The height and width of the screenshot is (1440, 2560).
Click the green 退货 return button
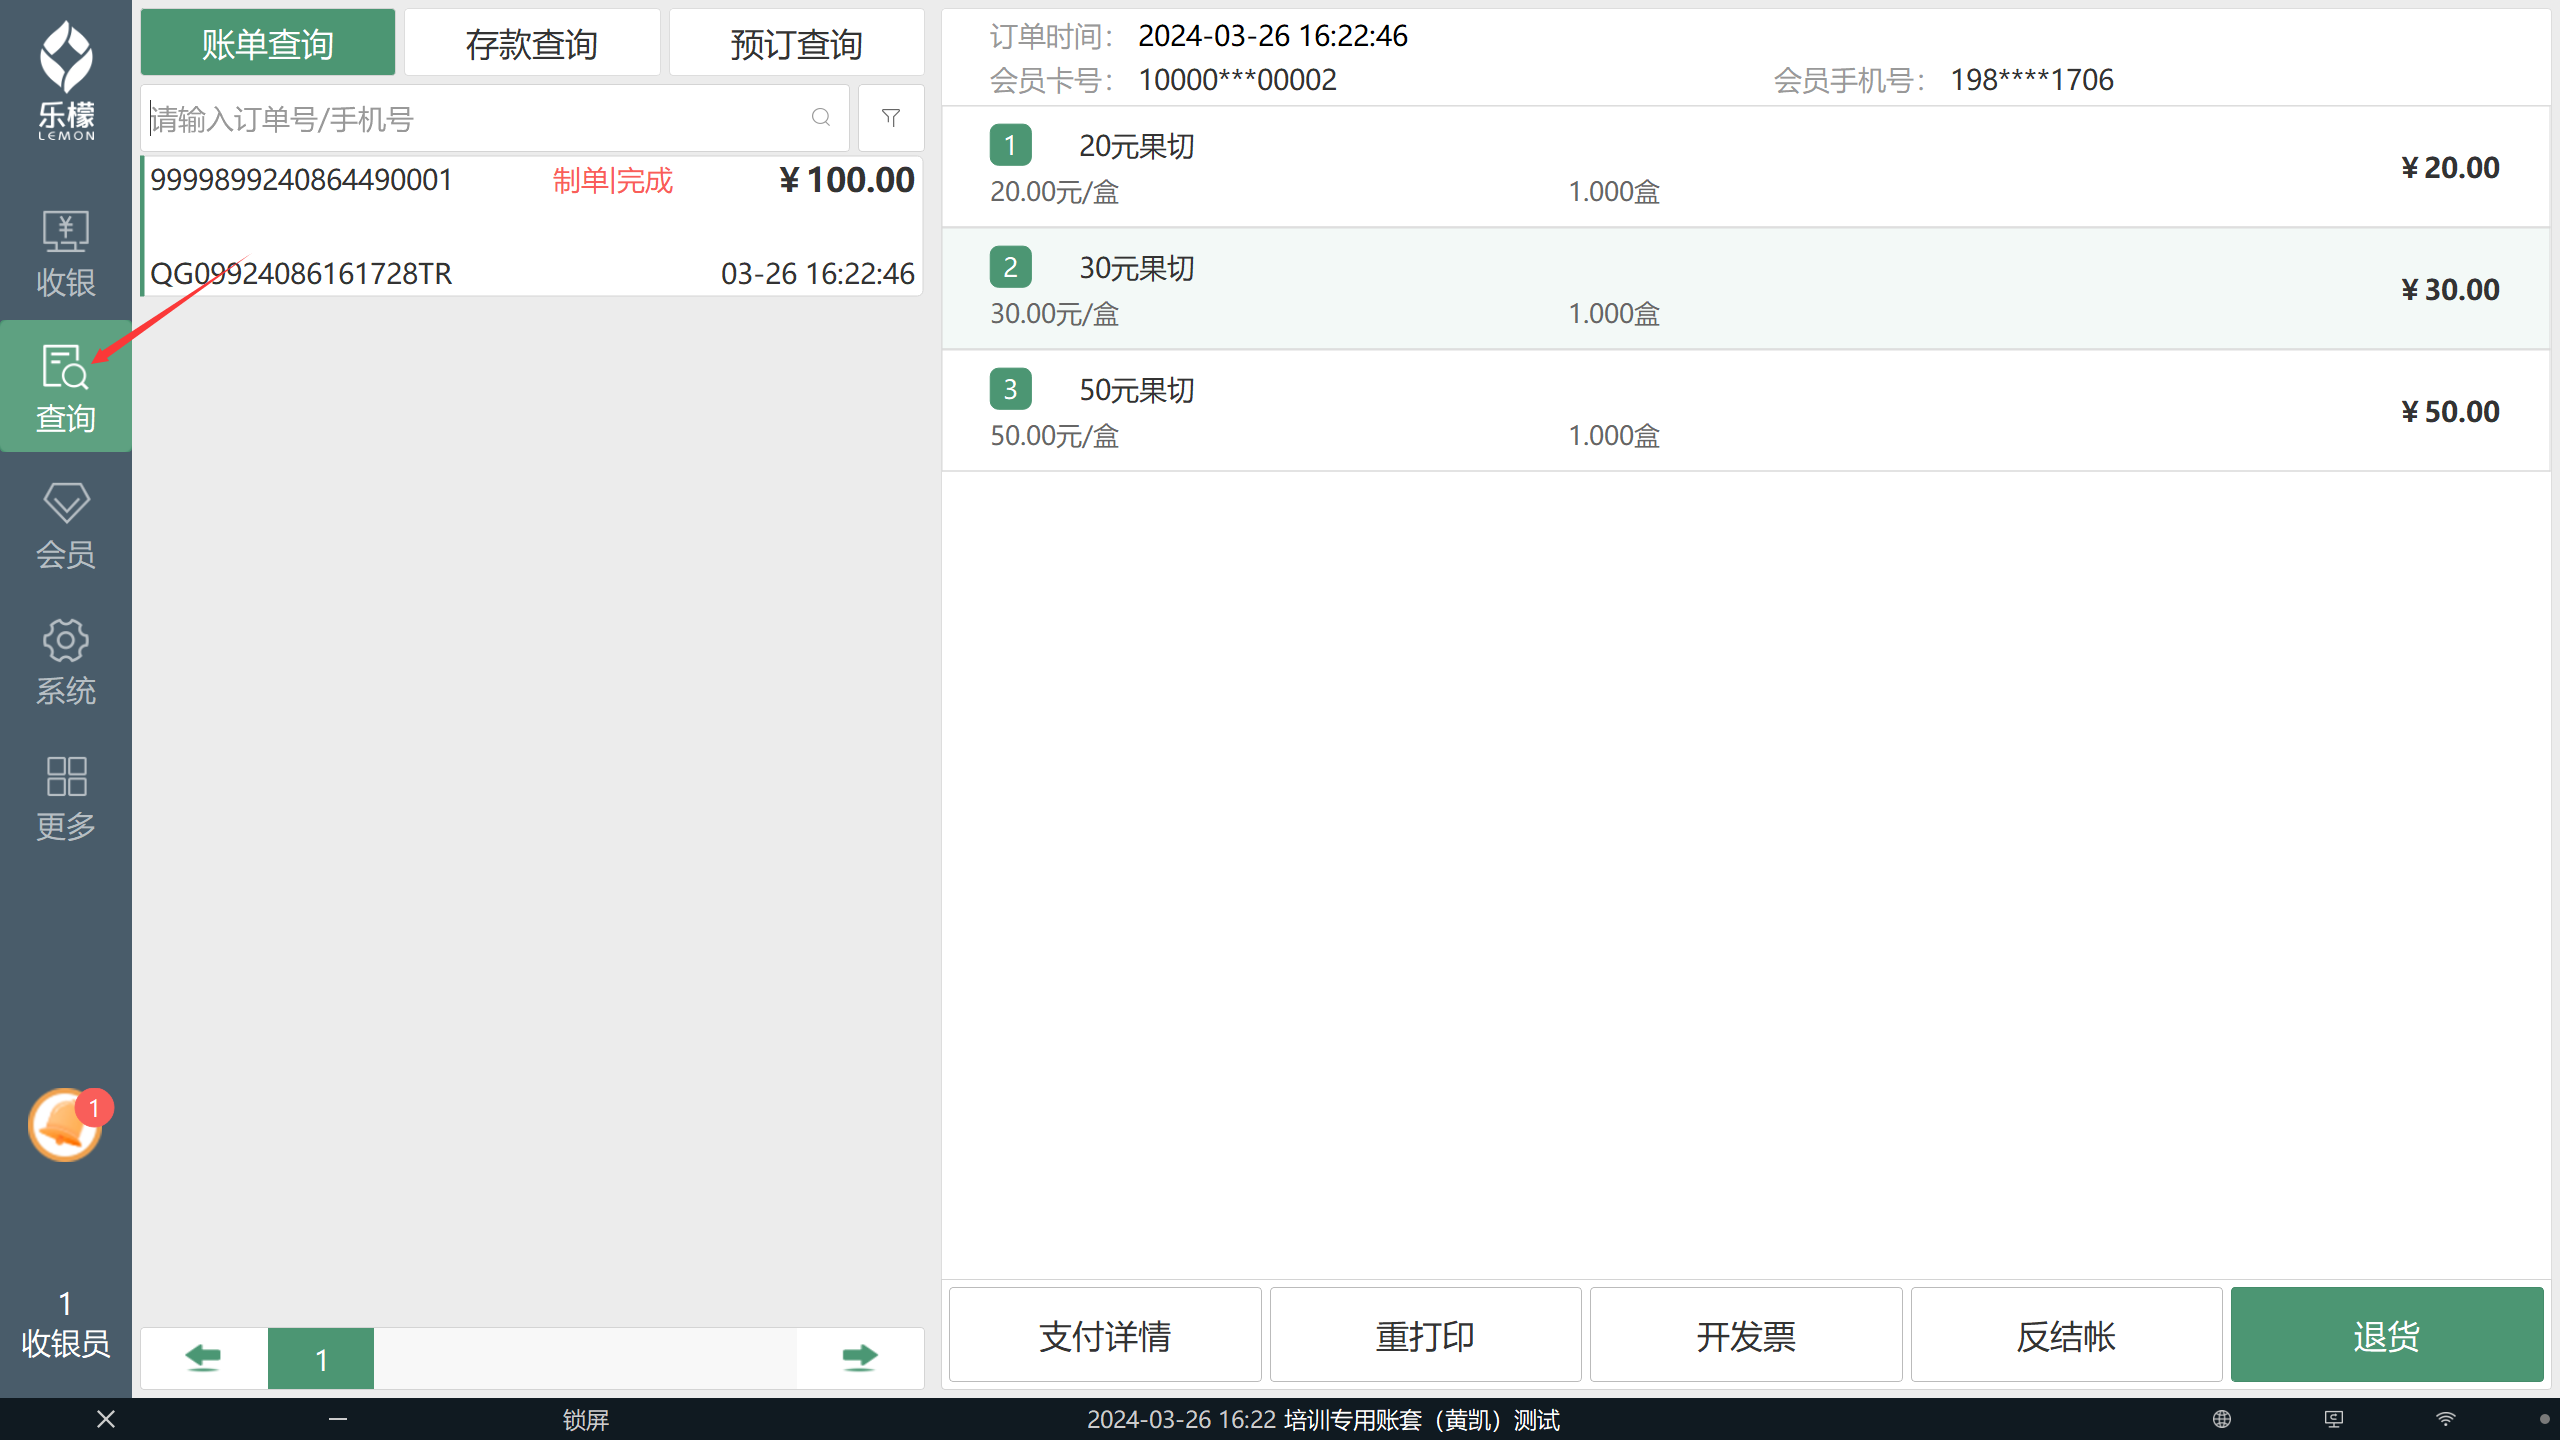click(x=2387, y=1335)
